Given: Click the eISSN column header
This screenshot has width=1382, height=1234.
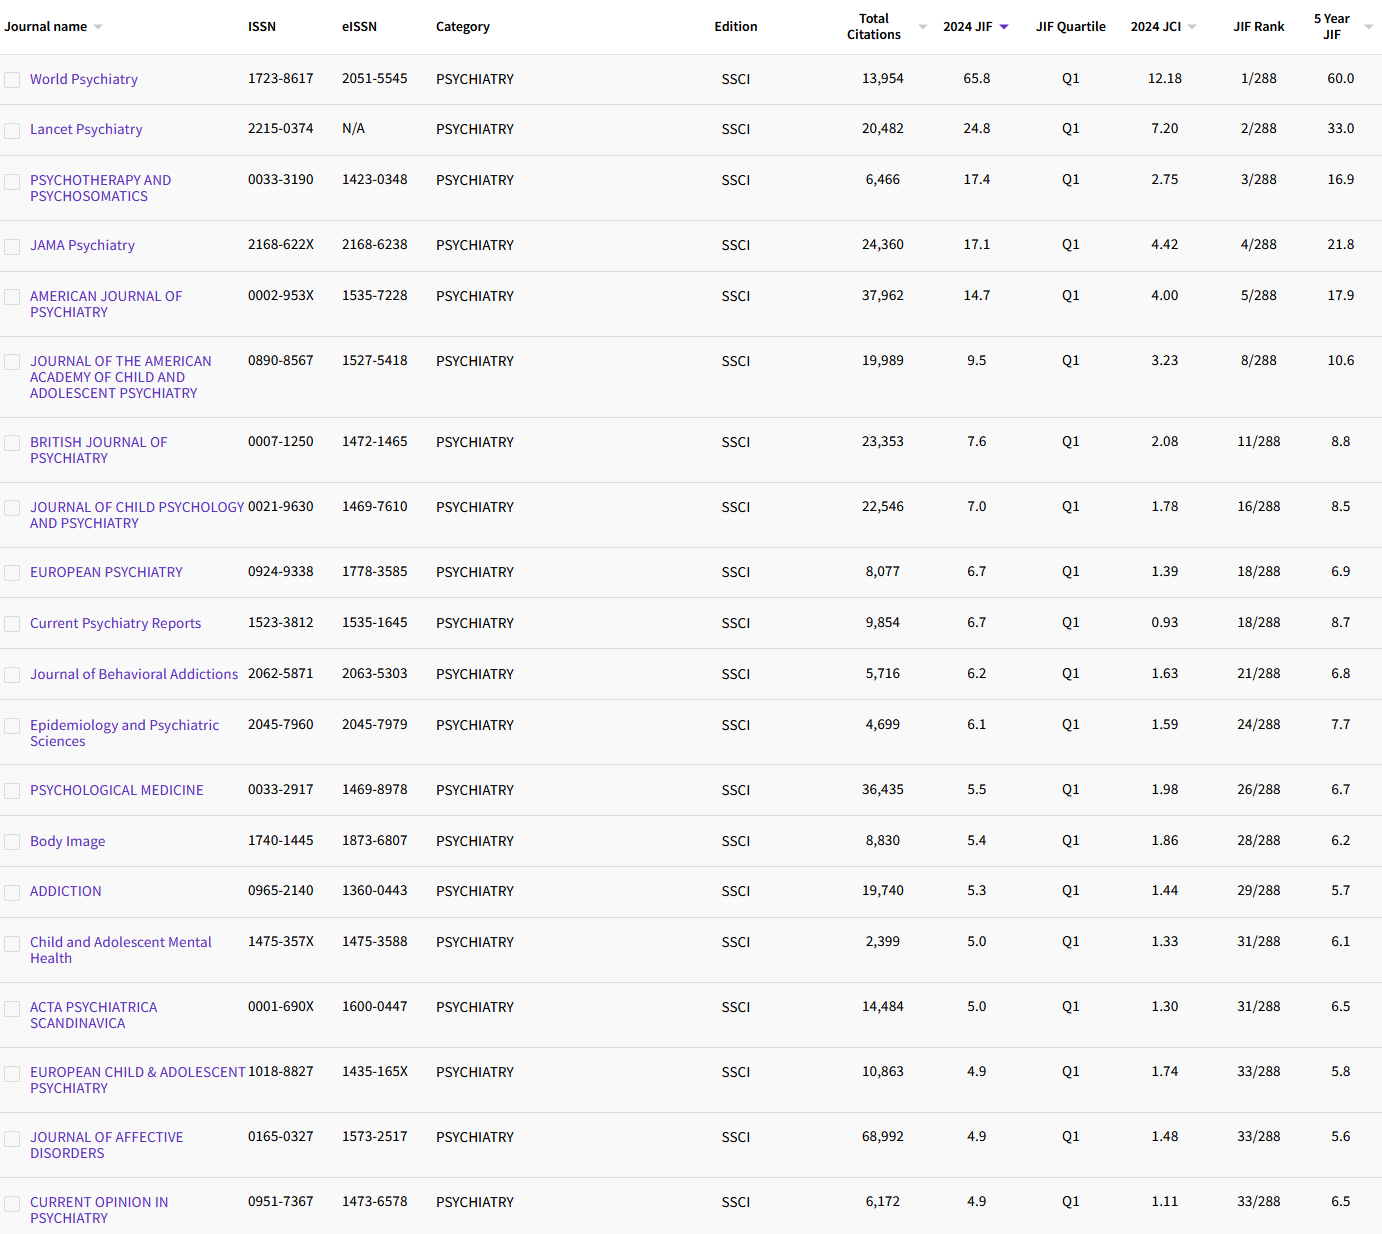Looking at the screenshot, I should click(359, 27).
